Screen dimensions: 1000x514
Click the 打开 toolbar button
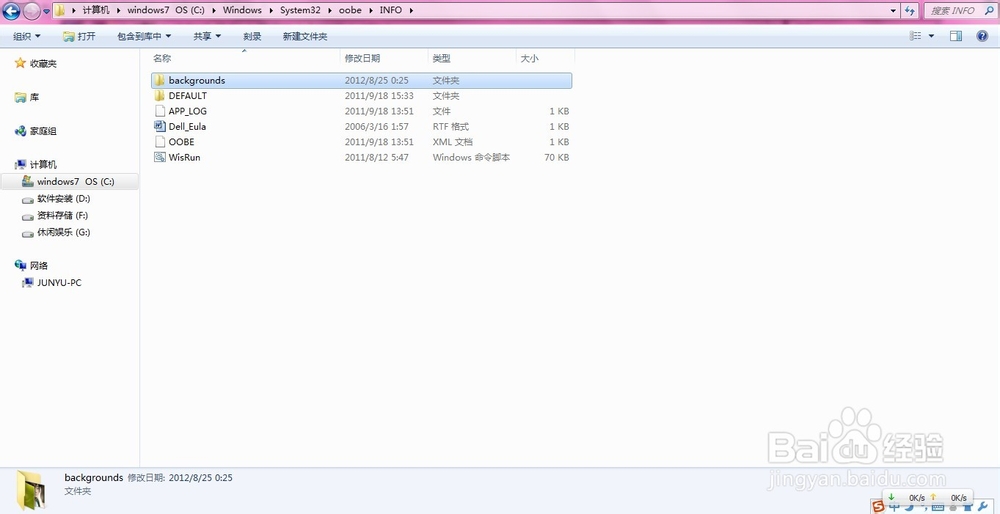79,36
